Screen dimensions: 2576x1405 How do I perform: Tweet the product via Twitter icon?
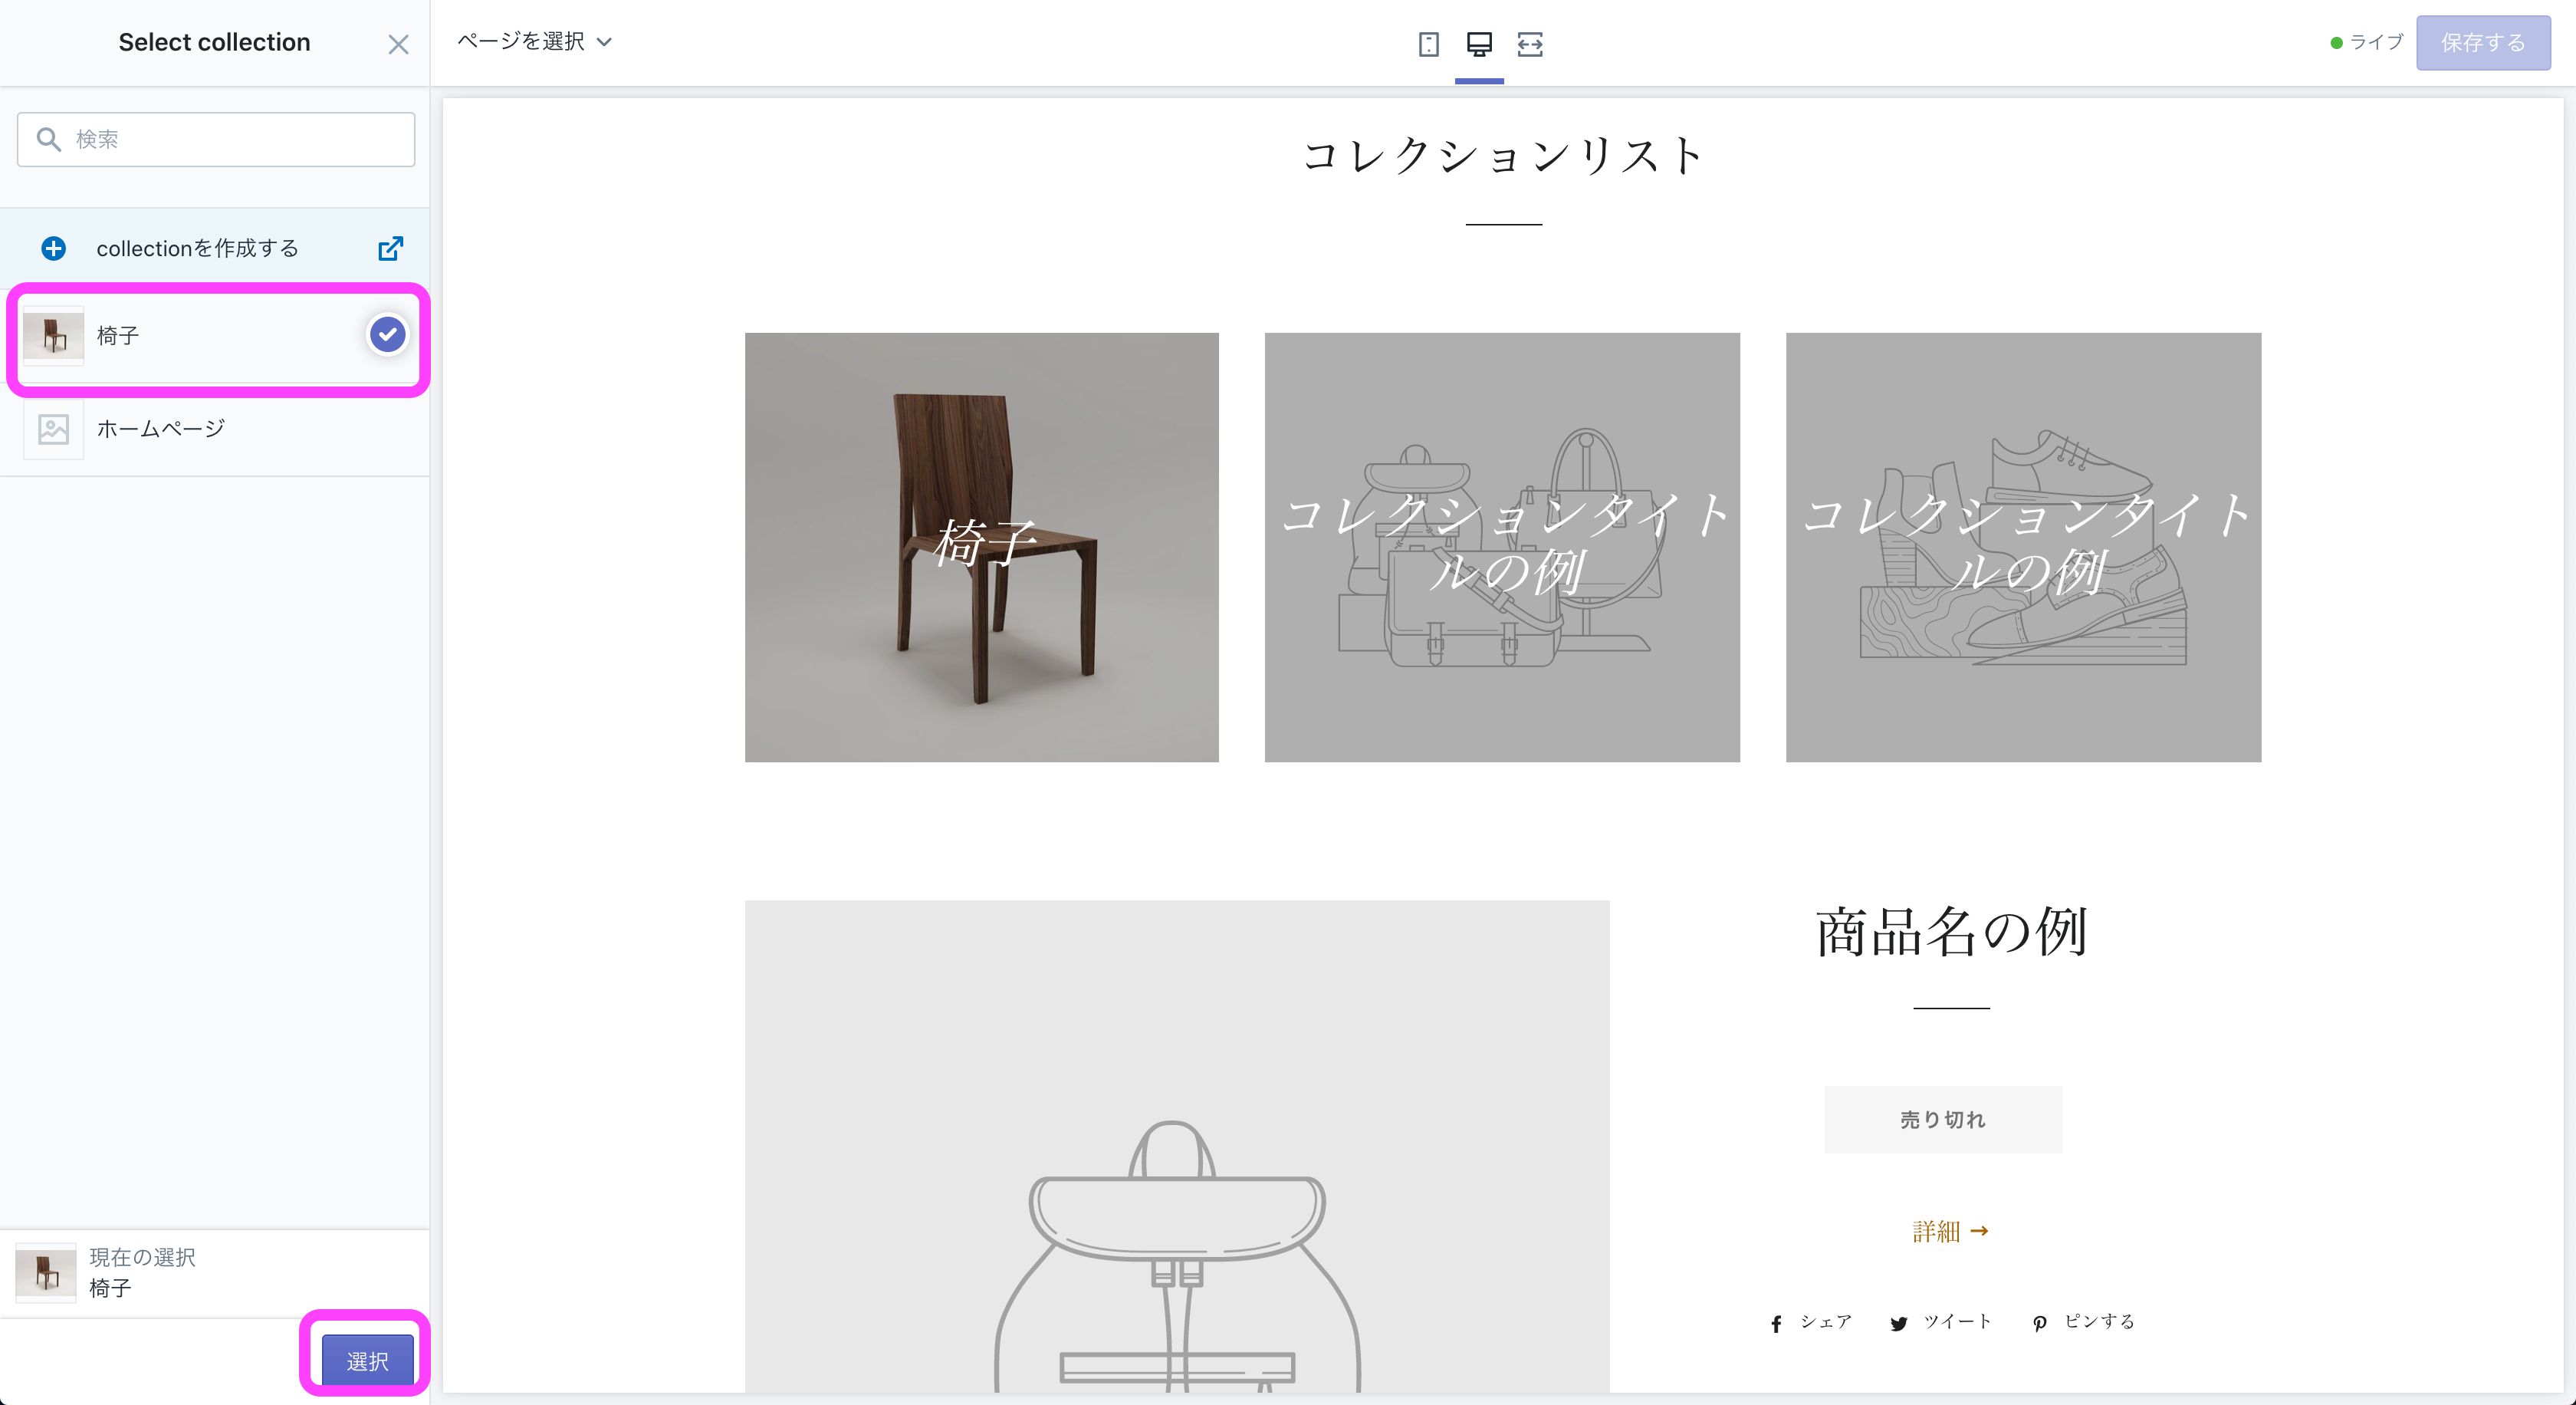tap(1898, 1322)
